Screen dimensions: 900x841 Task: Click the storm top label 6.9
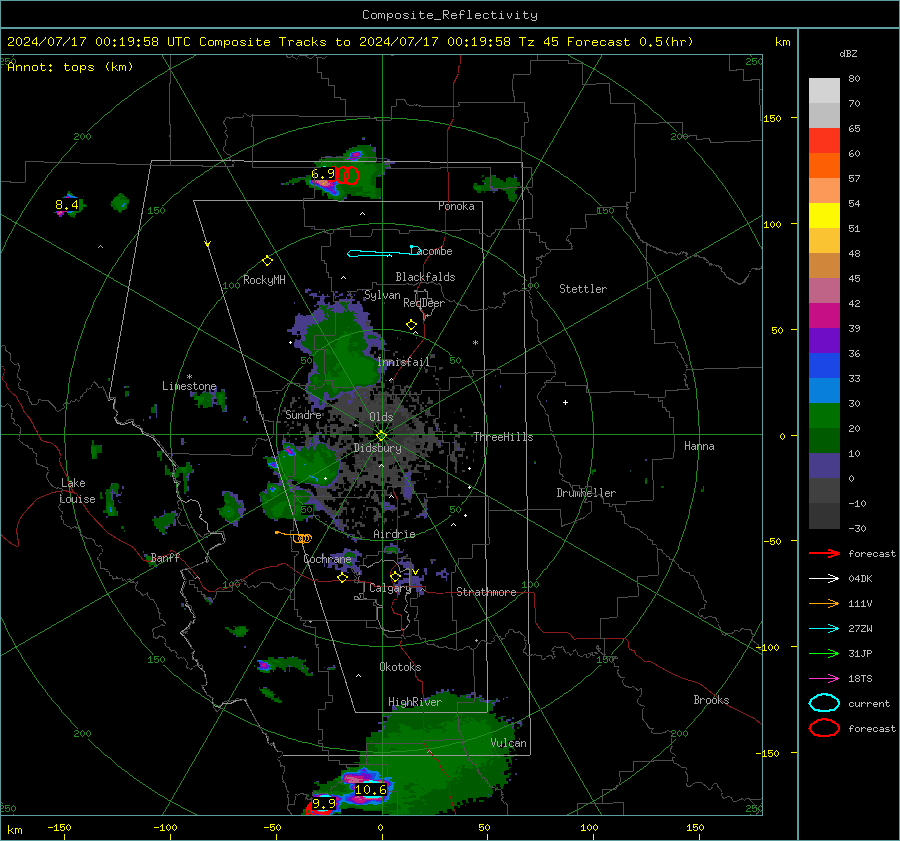(x=323, y=173)
